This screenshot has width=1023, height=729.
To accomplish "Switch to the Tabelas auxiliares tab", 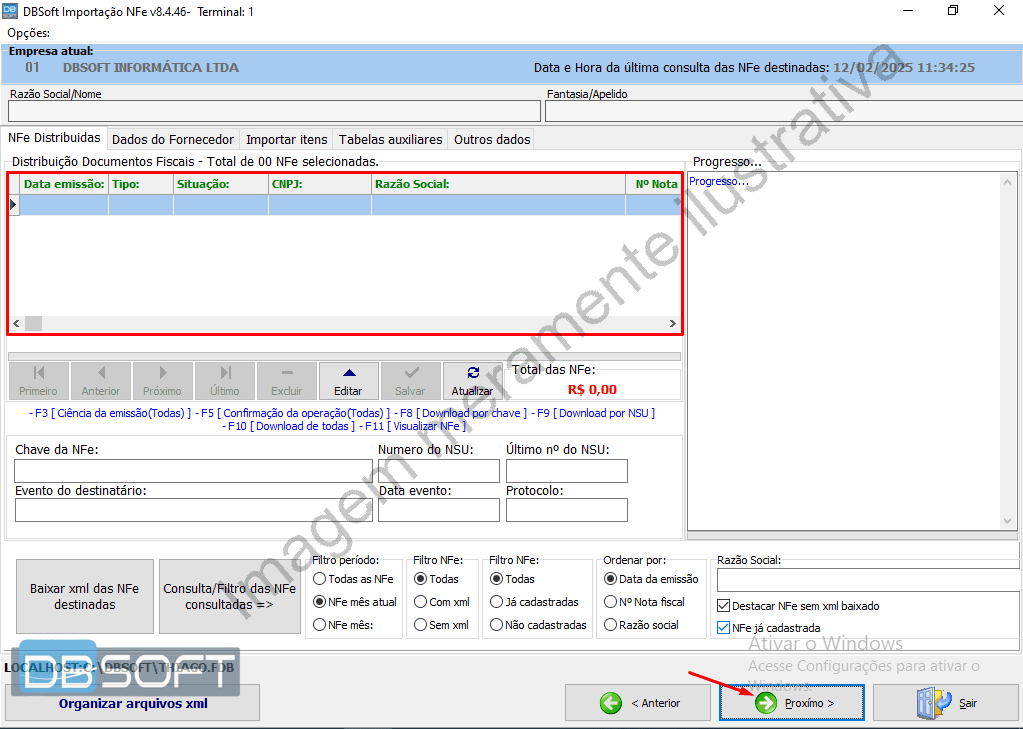I will 391,140.
